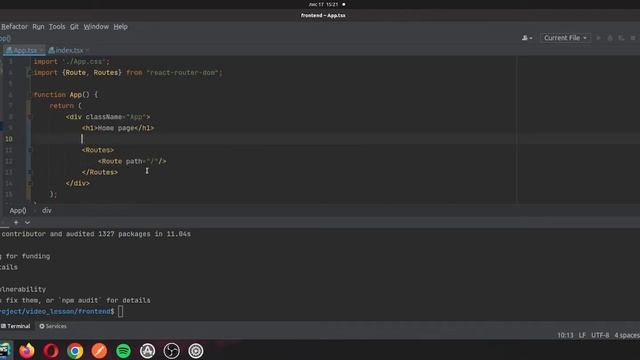Image resolution: width=640 pixels, height=360 pixels.
Task: Open Firefox from the taskbar
Action: click(27, 351)
